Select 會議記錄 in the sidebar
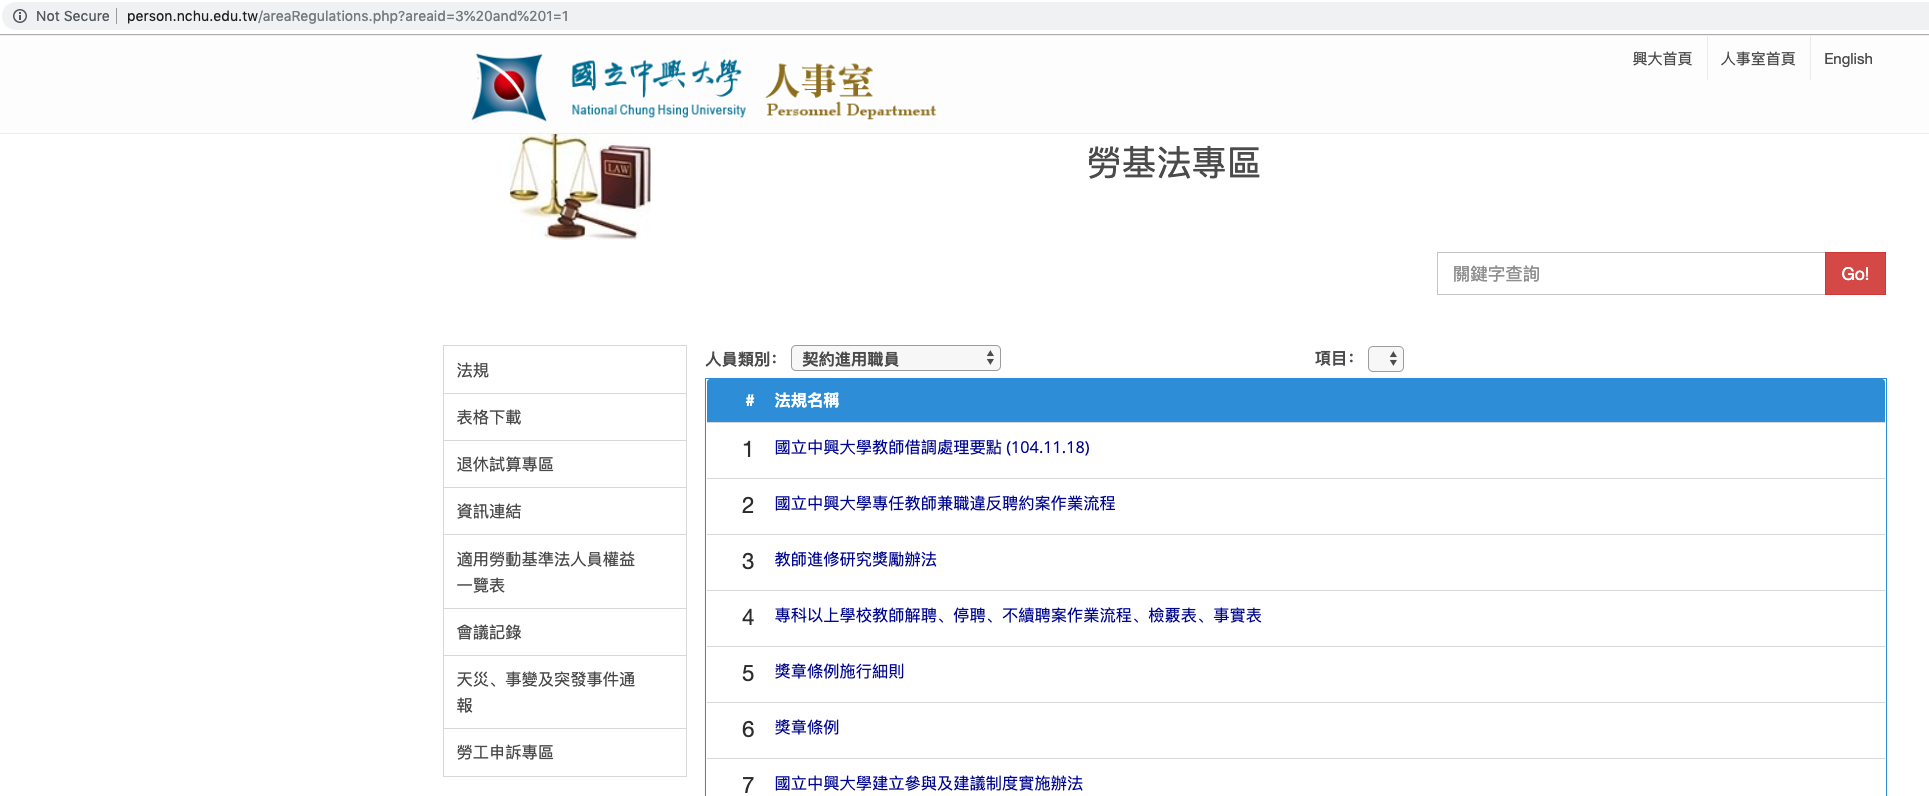Viewport: 1929px width, 796px height. pos(565,632)
